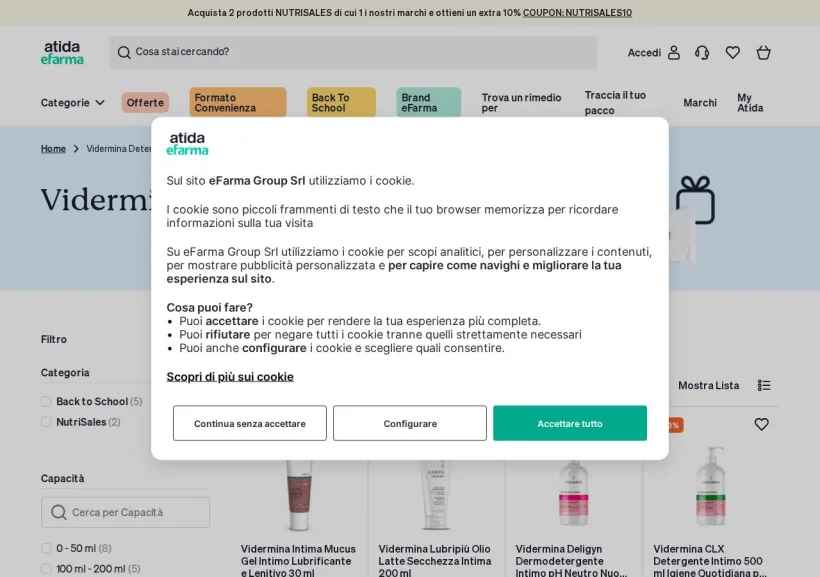Tick the NutriSales category checkbox
820x577 pixels.
46,422
